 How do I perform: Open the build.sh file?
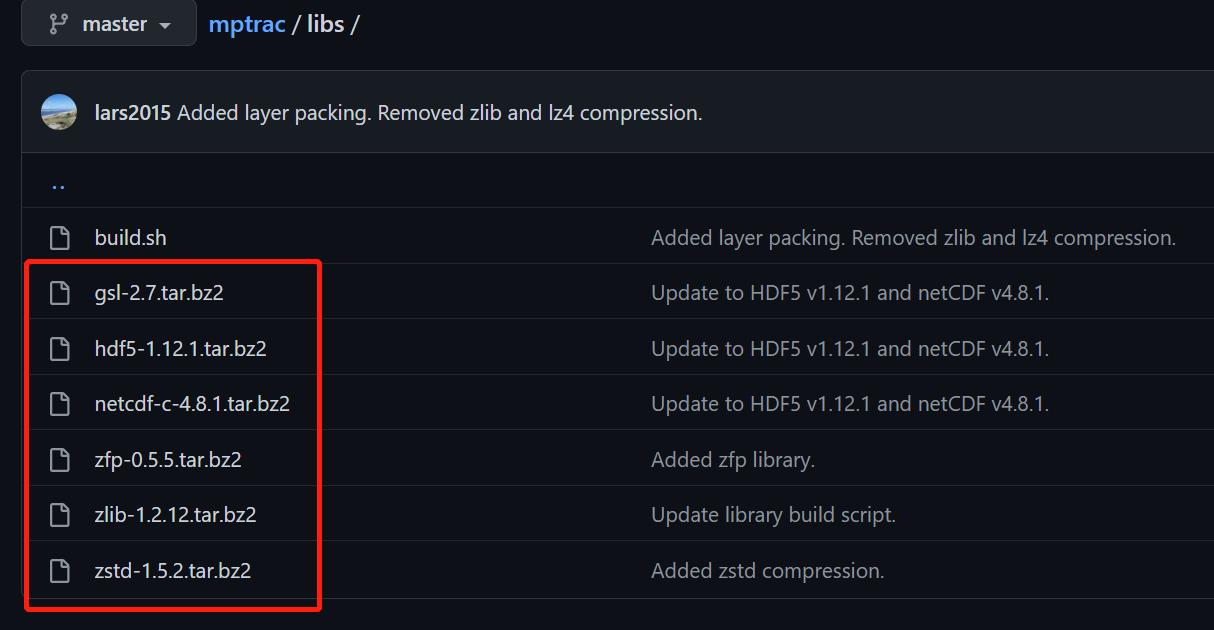(130, 238)
